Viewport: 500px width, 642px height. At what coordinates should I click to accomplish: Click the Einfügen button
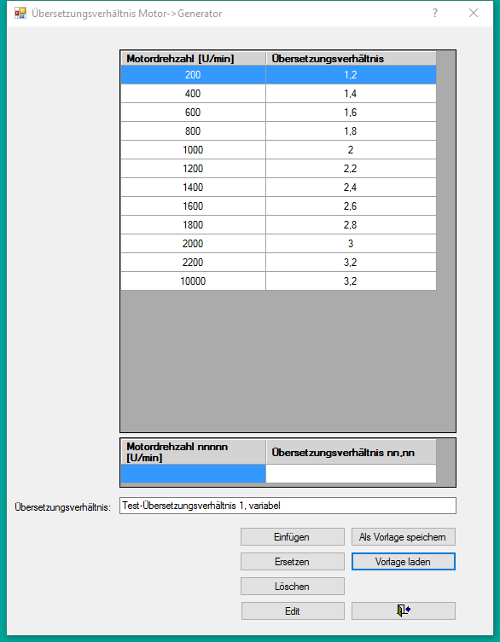pyautogui.click(x=292, y=537)
